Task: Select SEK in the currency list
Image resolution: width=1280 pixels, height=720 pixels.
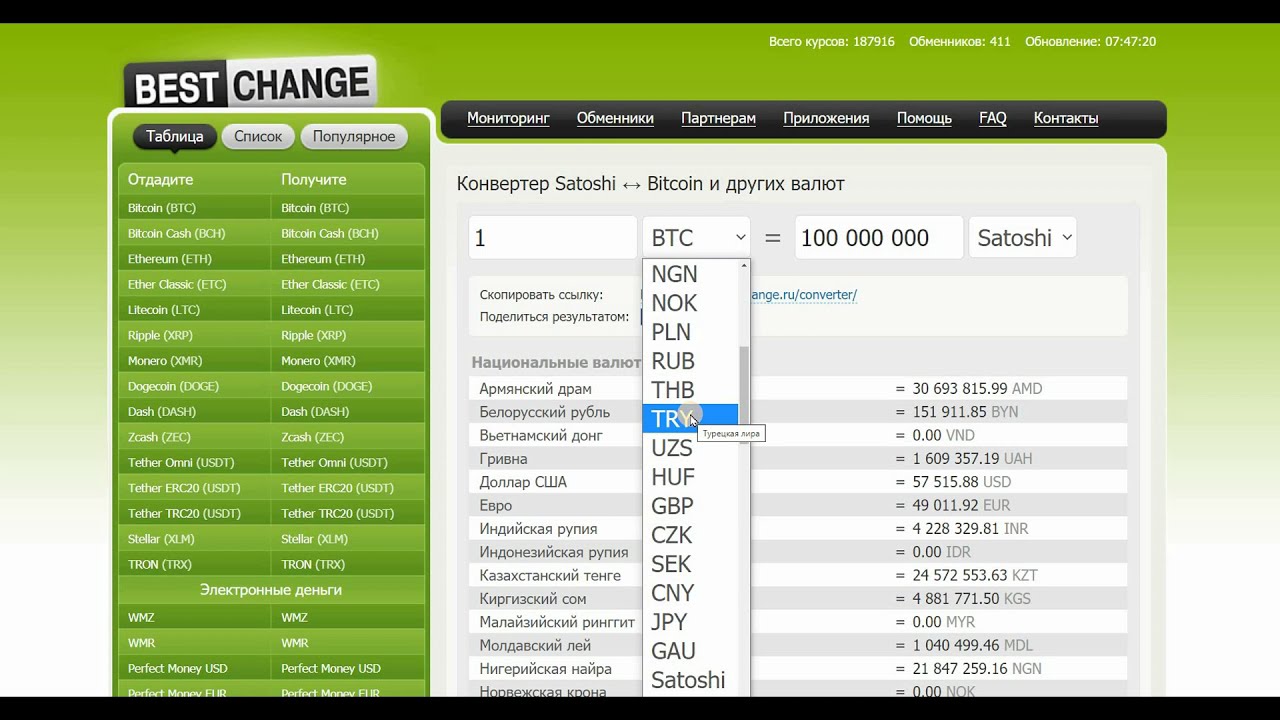Action: [x=690, y=564]
